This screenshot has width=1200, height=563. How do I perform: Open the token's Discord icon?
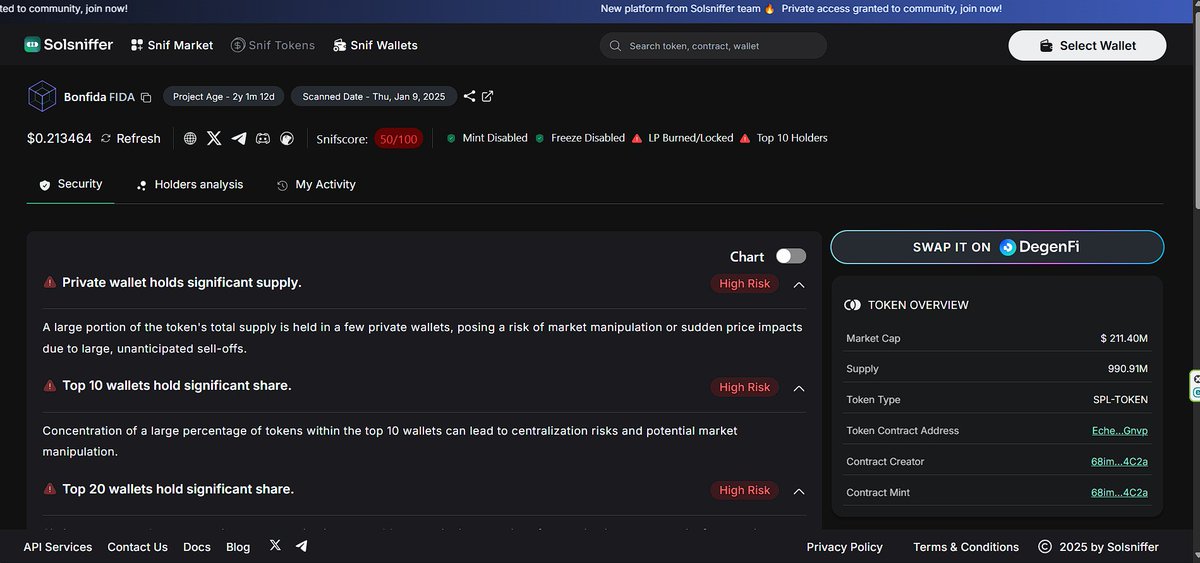(x=263, y=139)
